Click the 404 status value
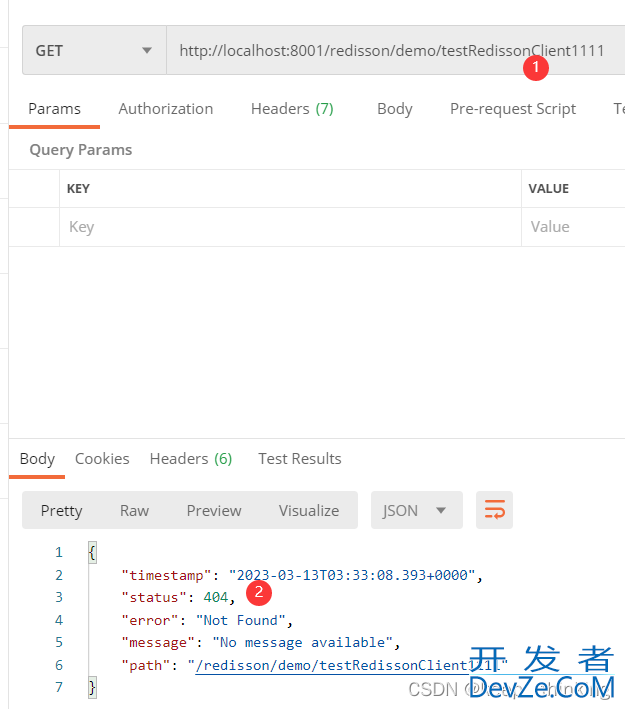Image resolution: width=625 pixels, height=709 pixels. point(216,597)
